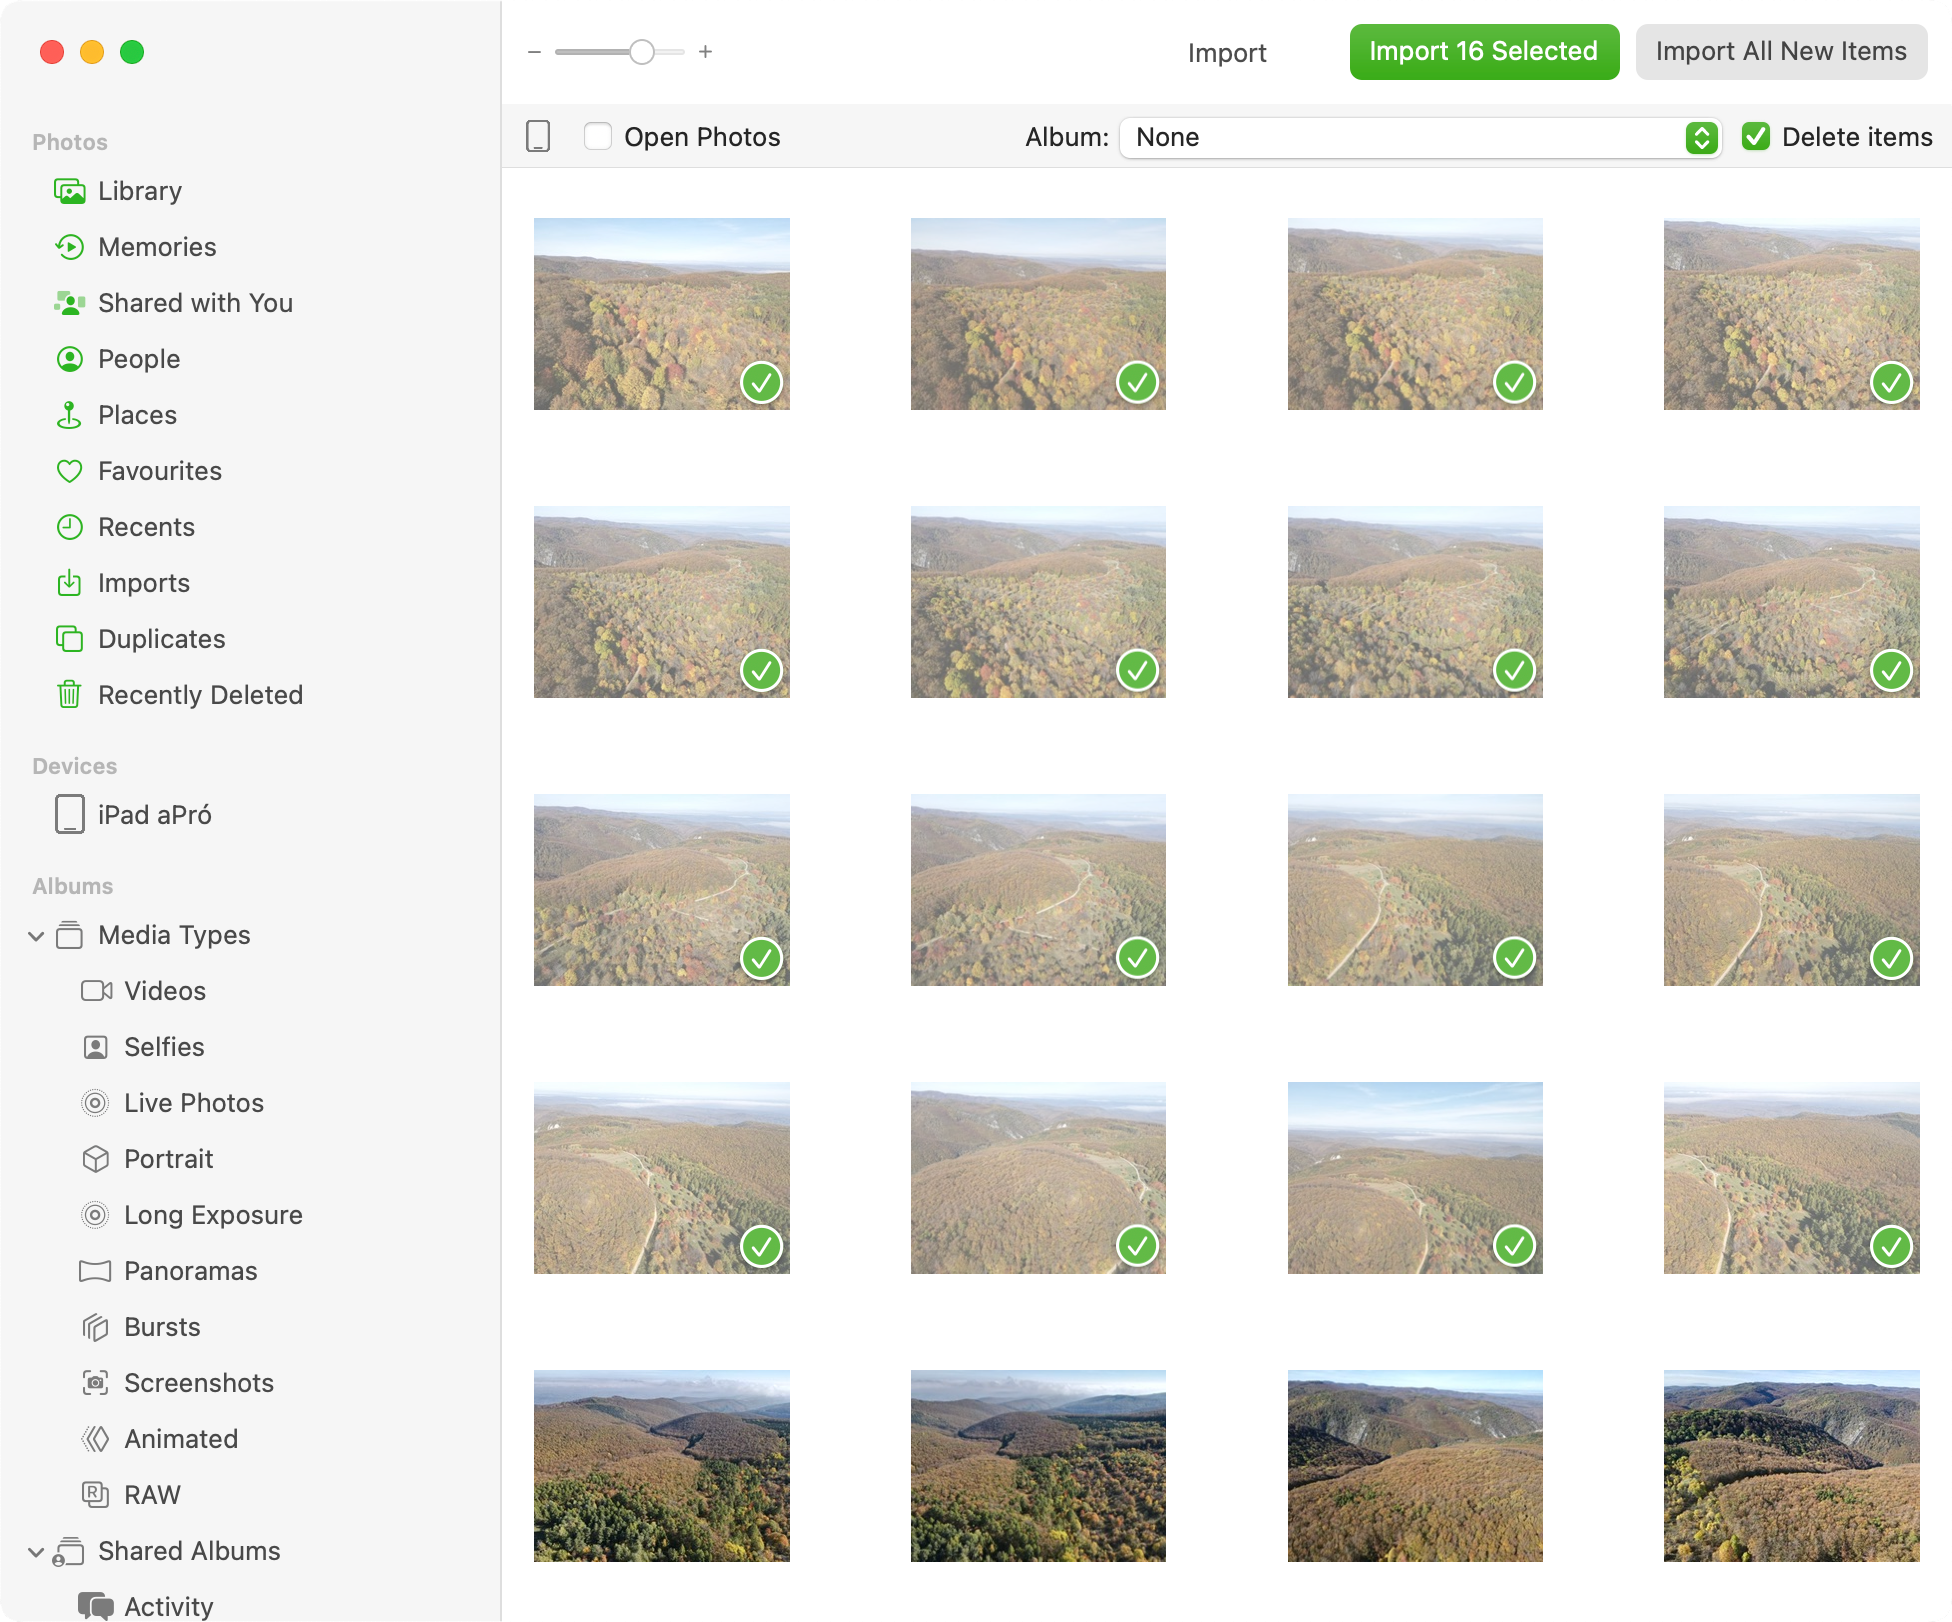Click the Memories icon in sidebar
1952x1622 pixels.
[x=70, y=247]
